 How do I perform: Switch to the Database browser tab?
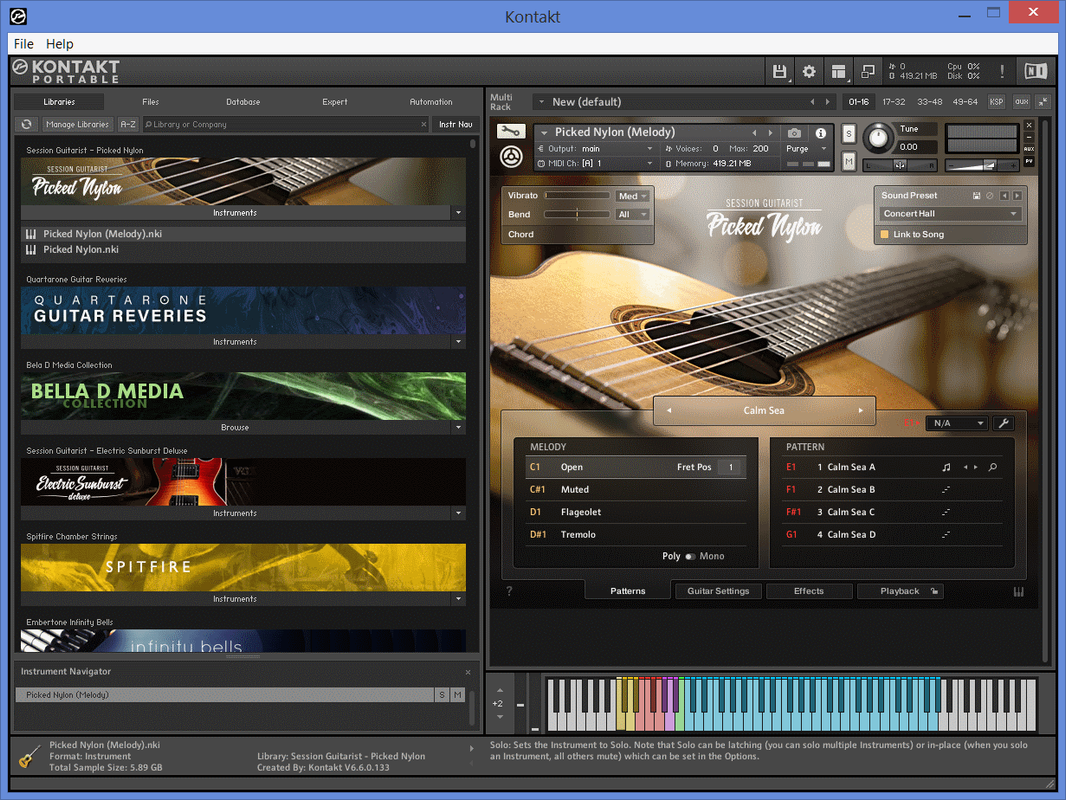click(x=243, y=102)
